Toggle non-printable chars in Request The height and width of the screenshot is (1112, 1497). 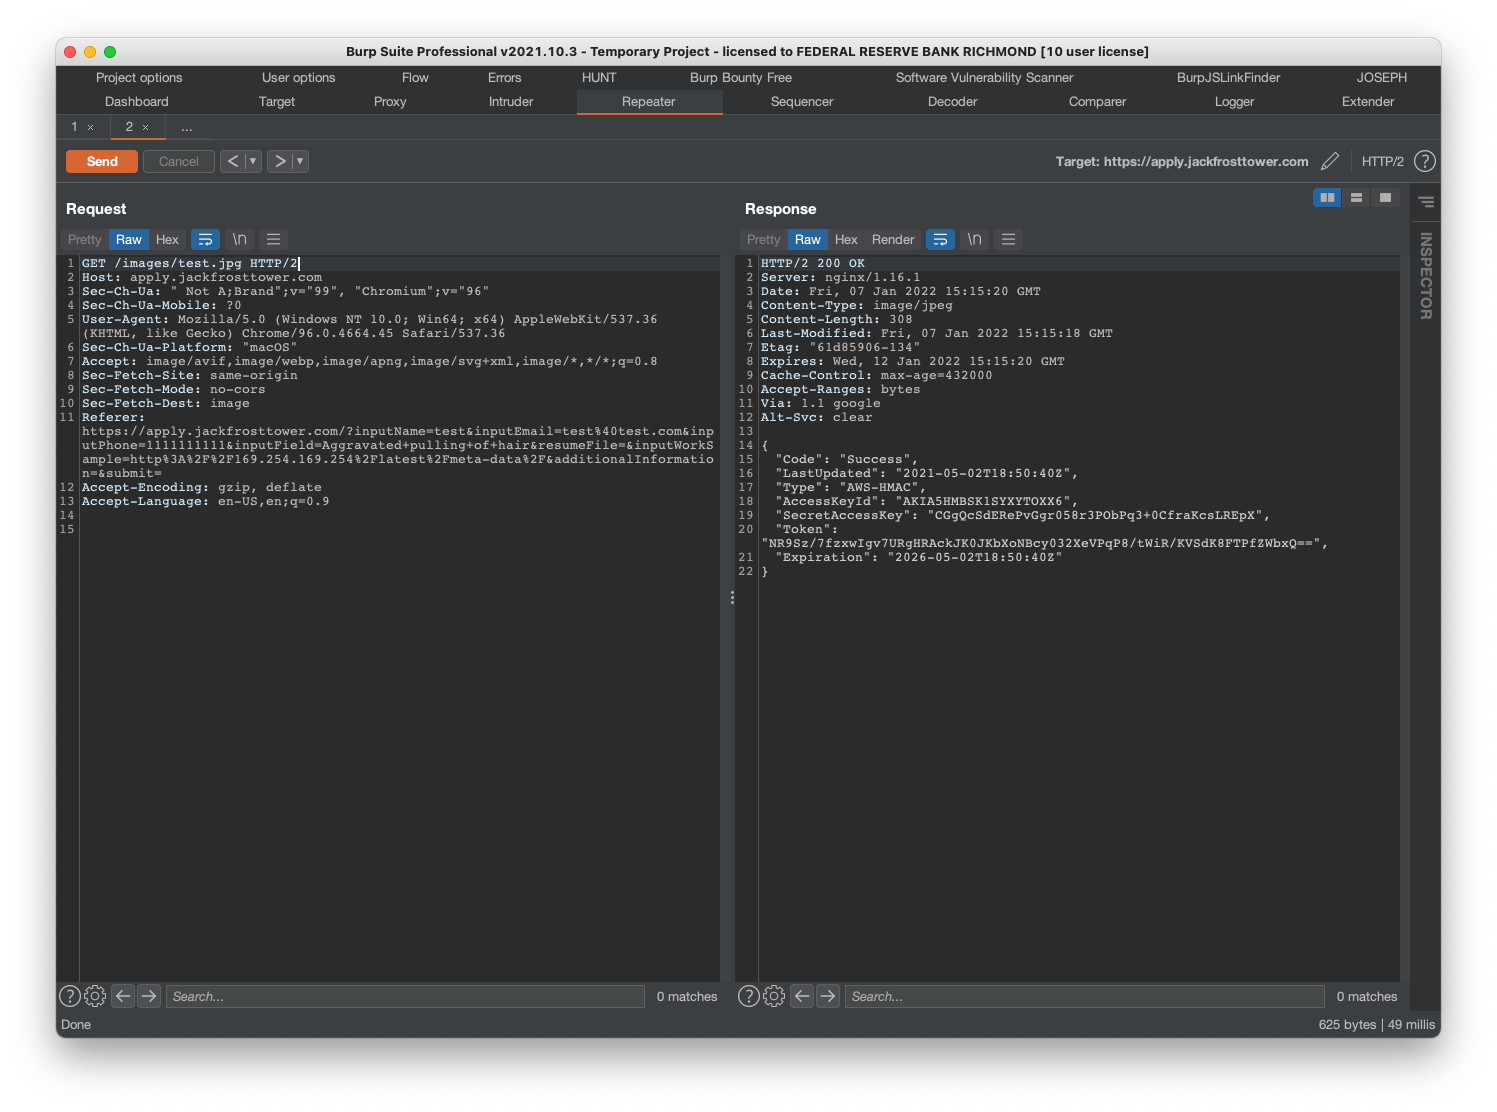pos(240,239)
